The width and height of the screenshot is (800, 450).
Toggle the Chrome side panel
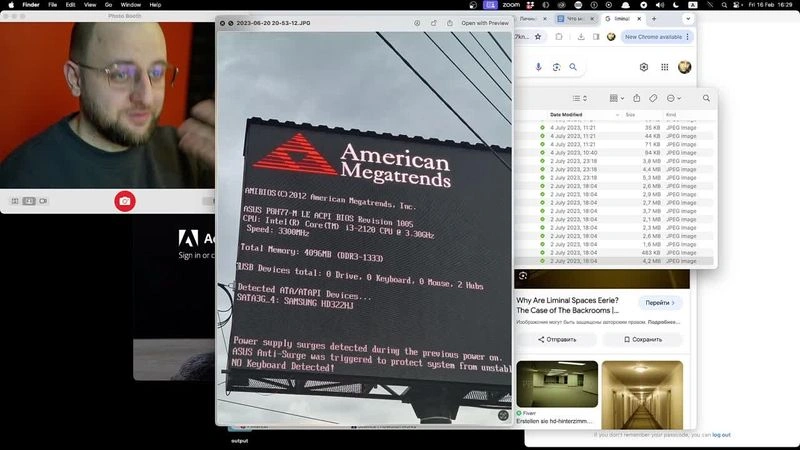596,37
